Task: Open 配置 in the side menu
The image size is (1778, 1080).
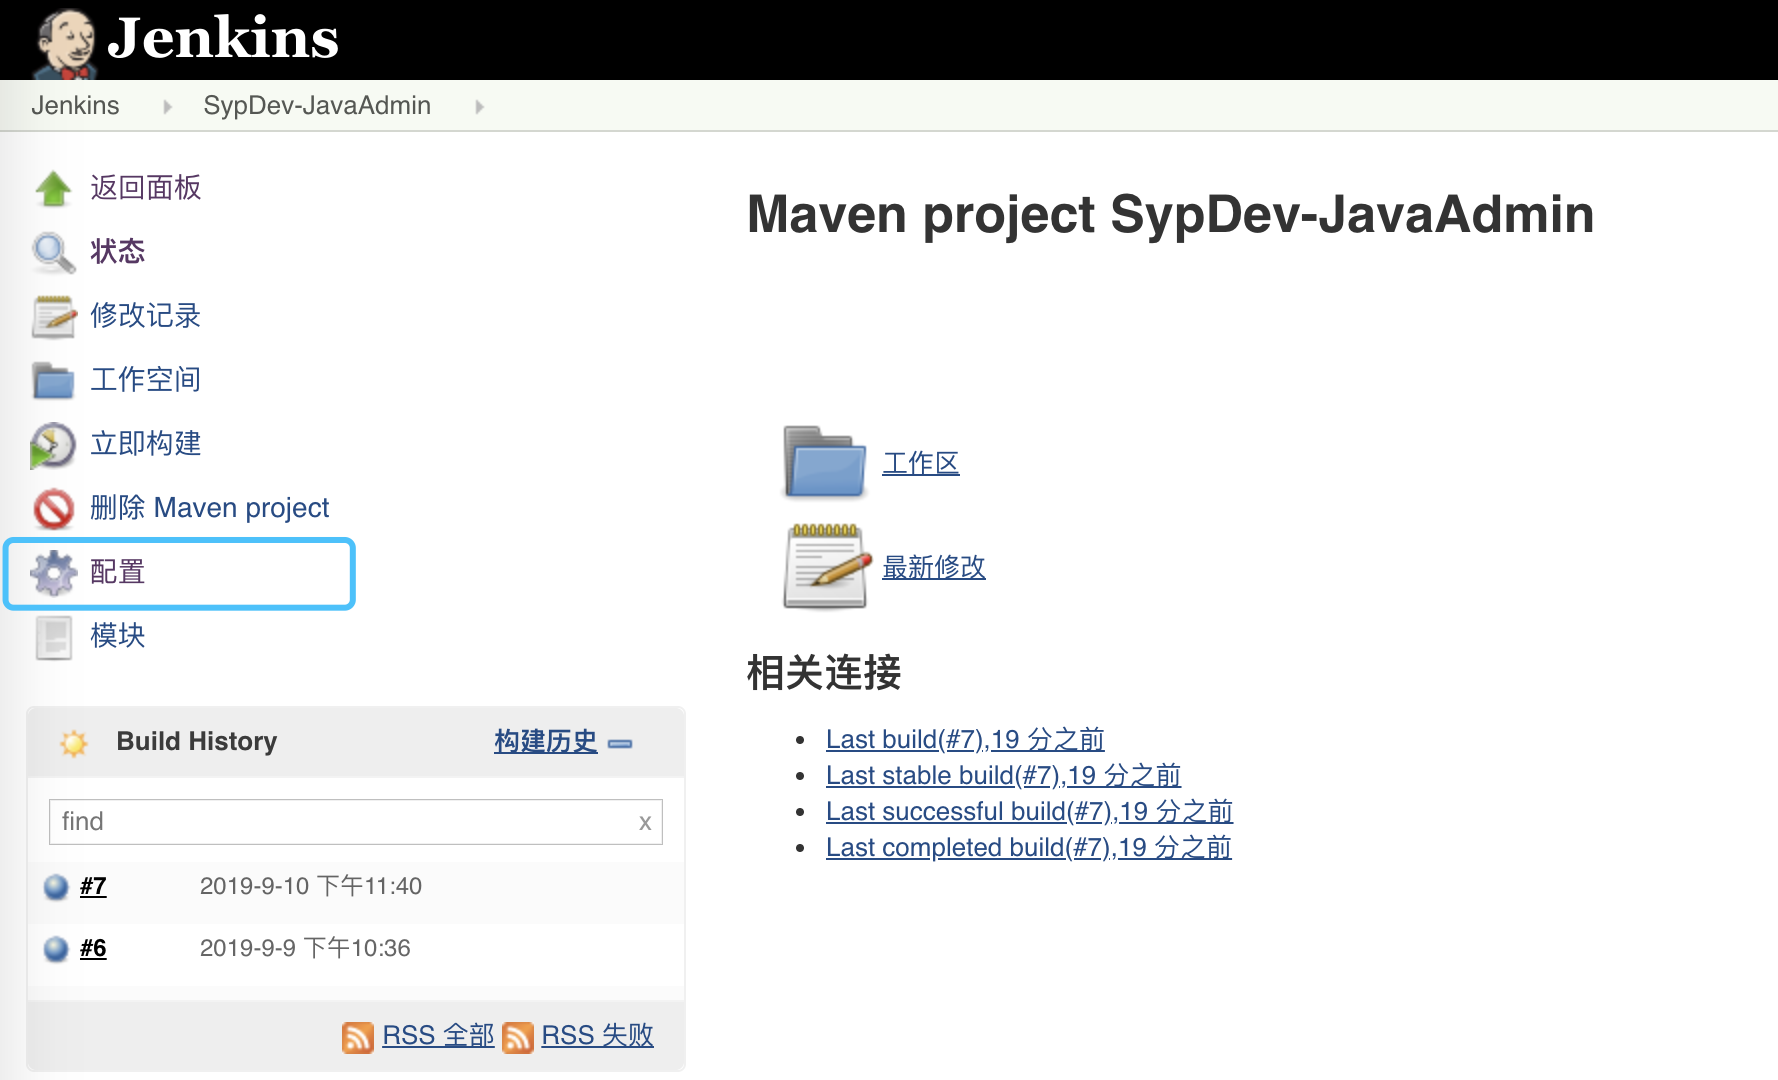Action: [x=117, y=571]
